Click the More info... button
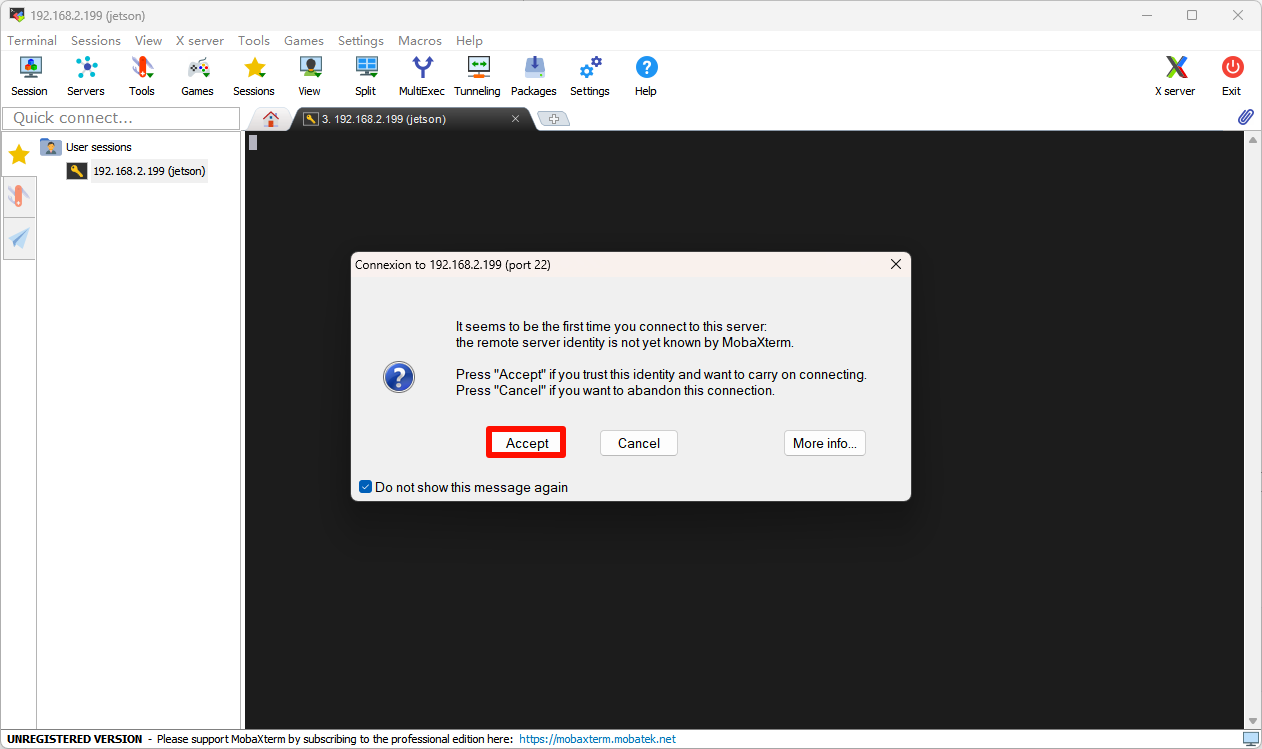 (824, 443)
